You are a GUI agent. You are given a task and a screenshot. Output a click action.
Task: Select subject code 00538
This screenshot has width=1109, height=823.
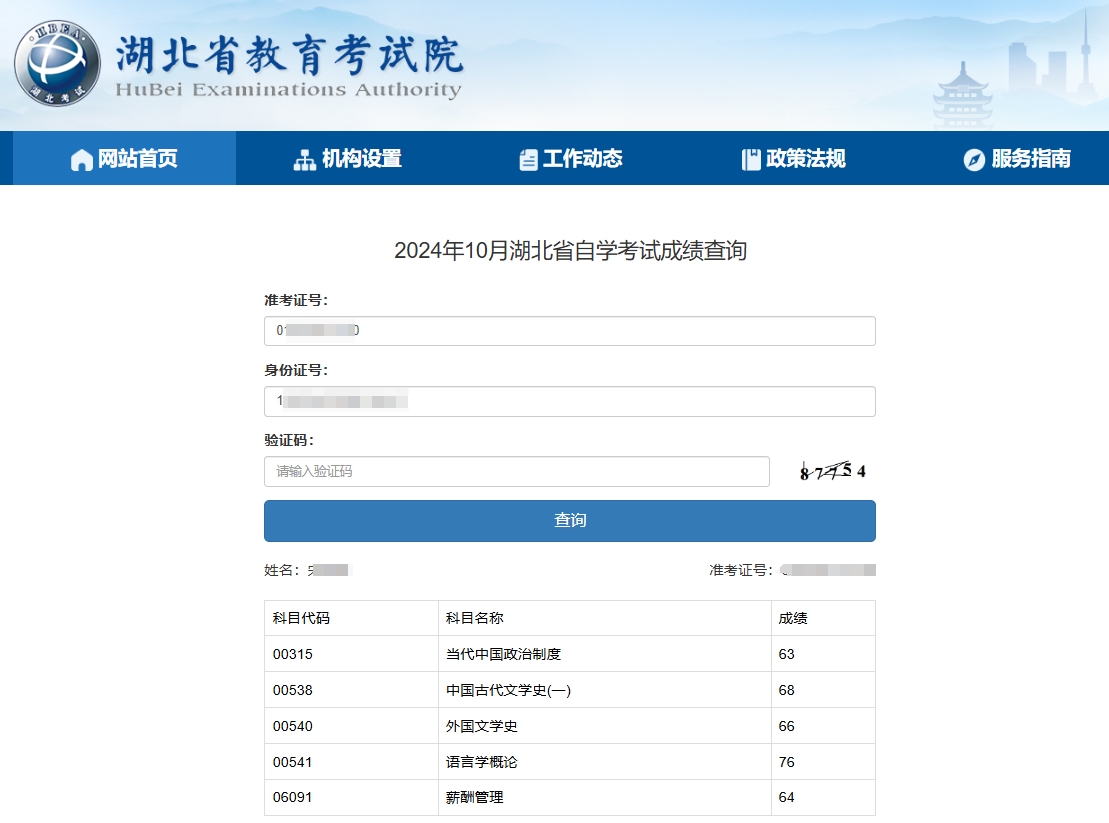coord(293,690)
